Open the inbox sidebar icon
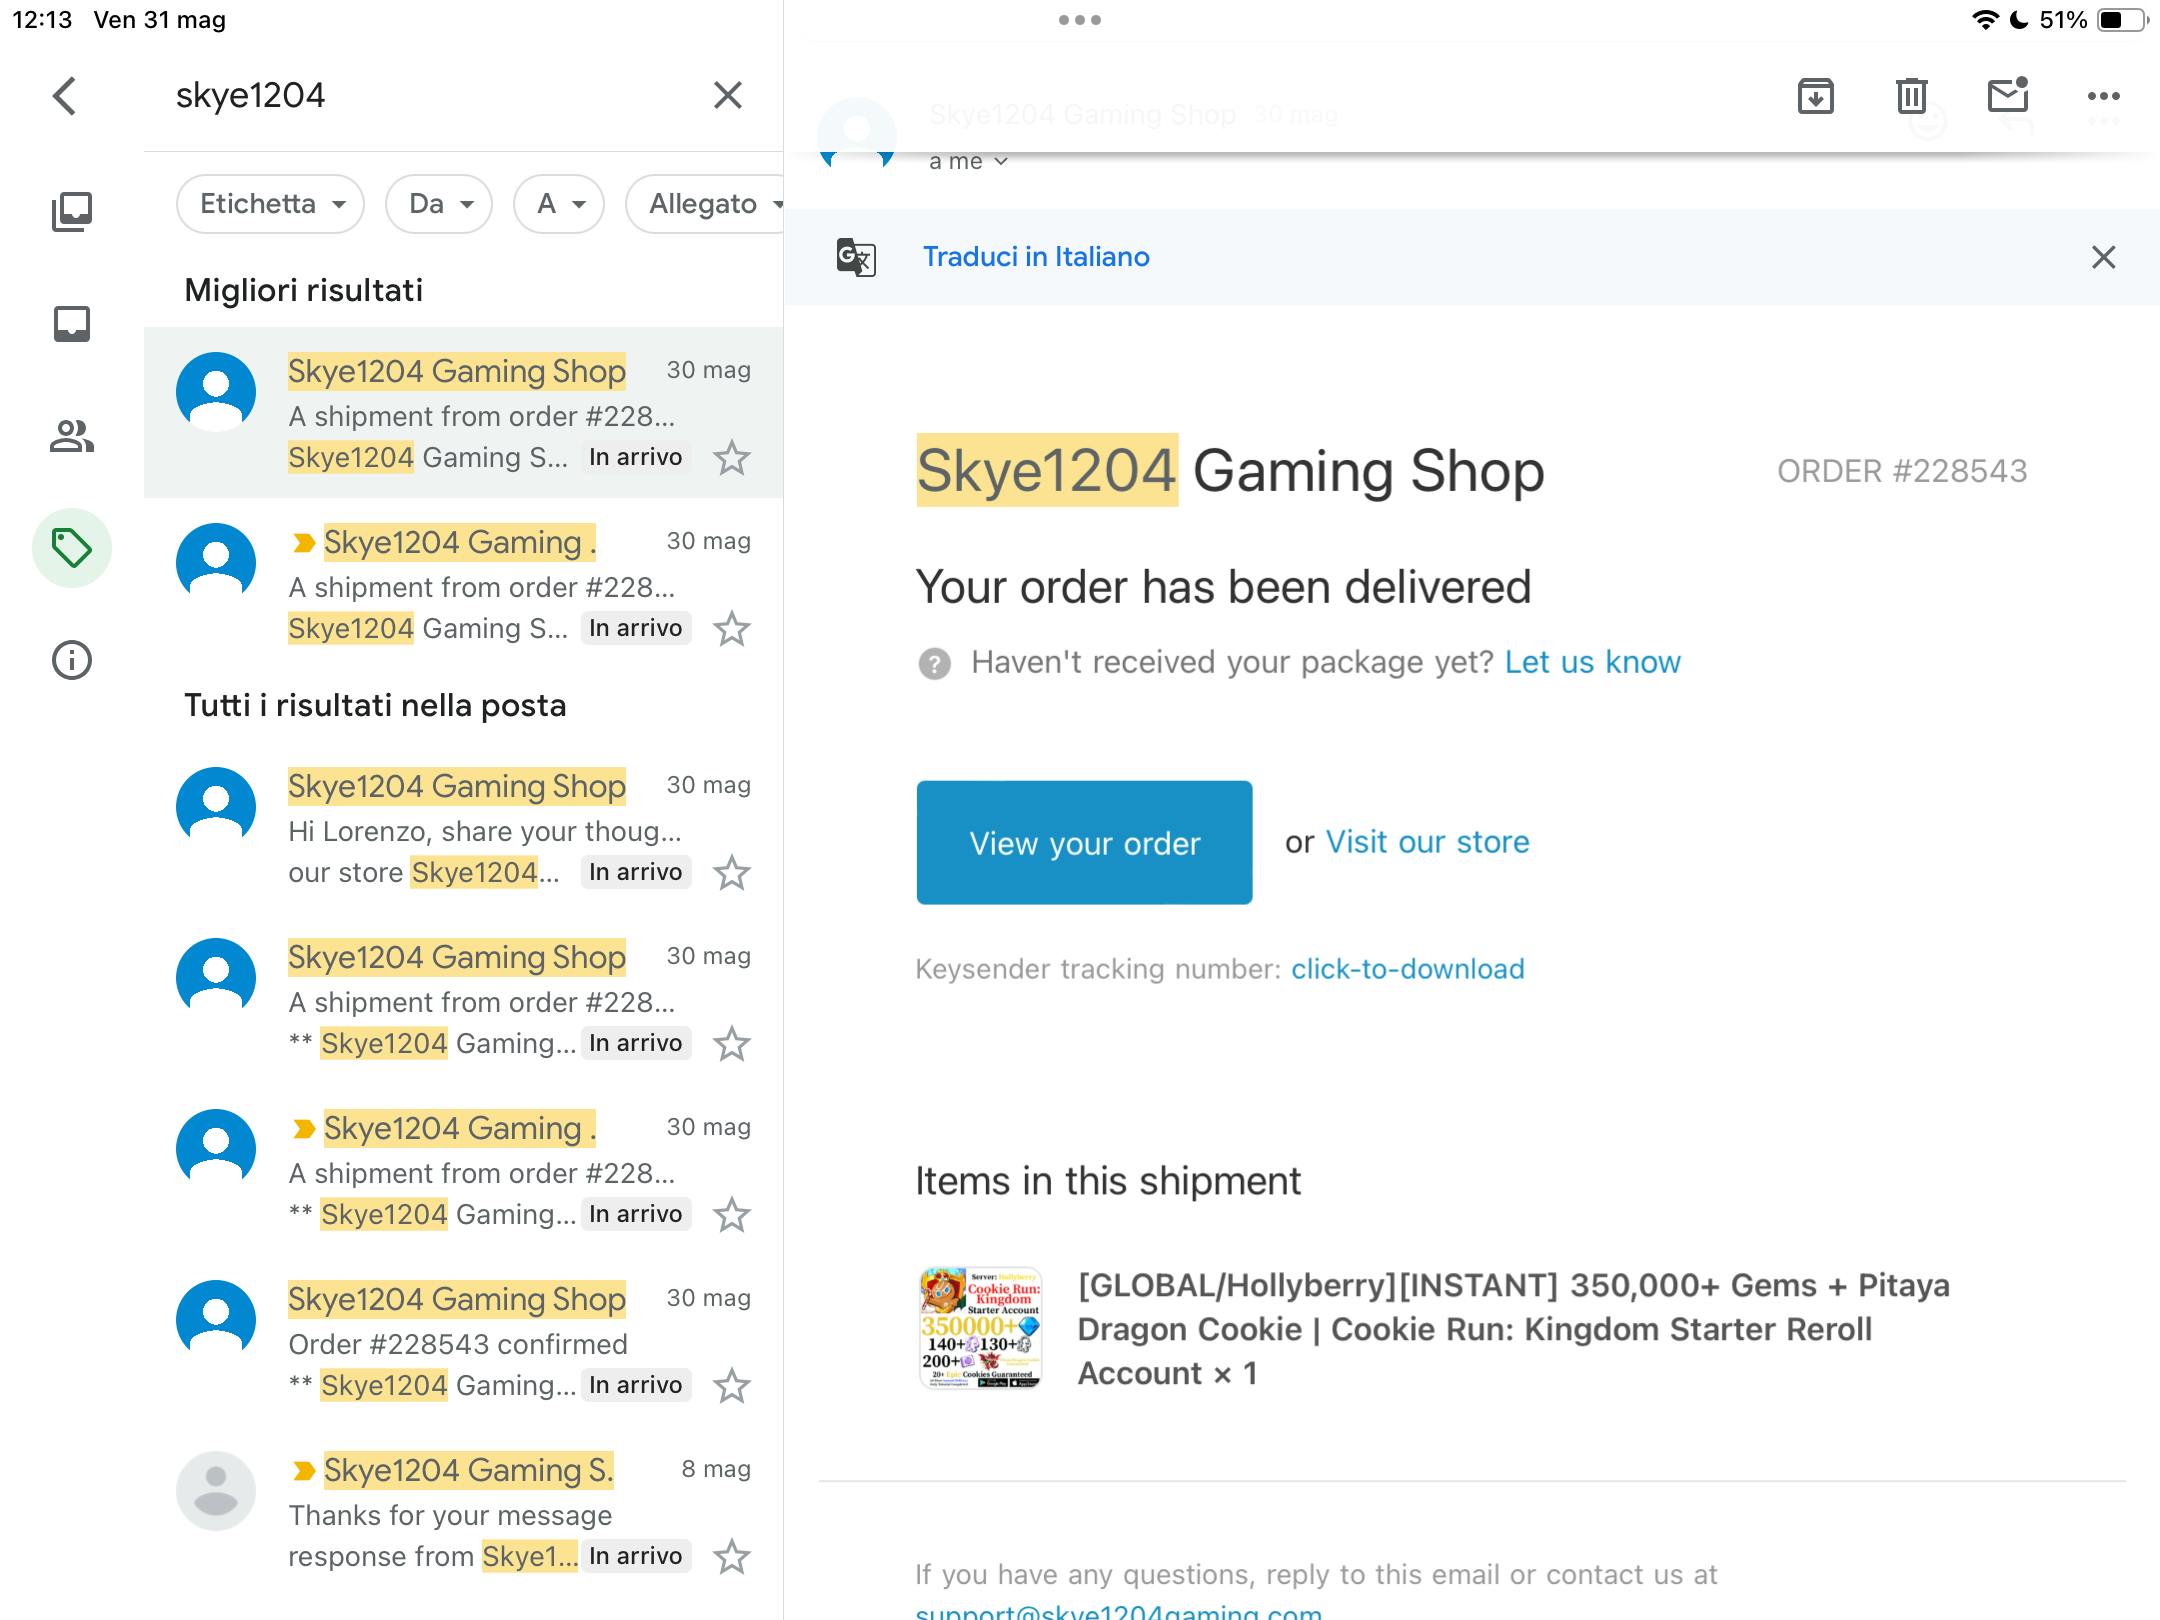The width and height of the screenshot is (2160, 1620). point(72,324)
